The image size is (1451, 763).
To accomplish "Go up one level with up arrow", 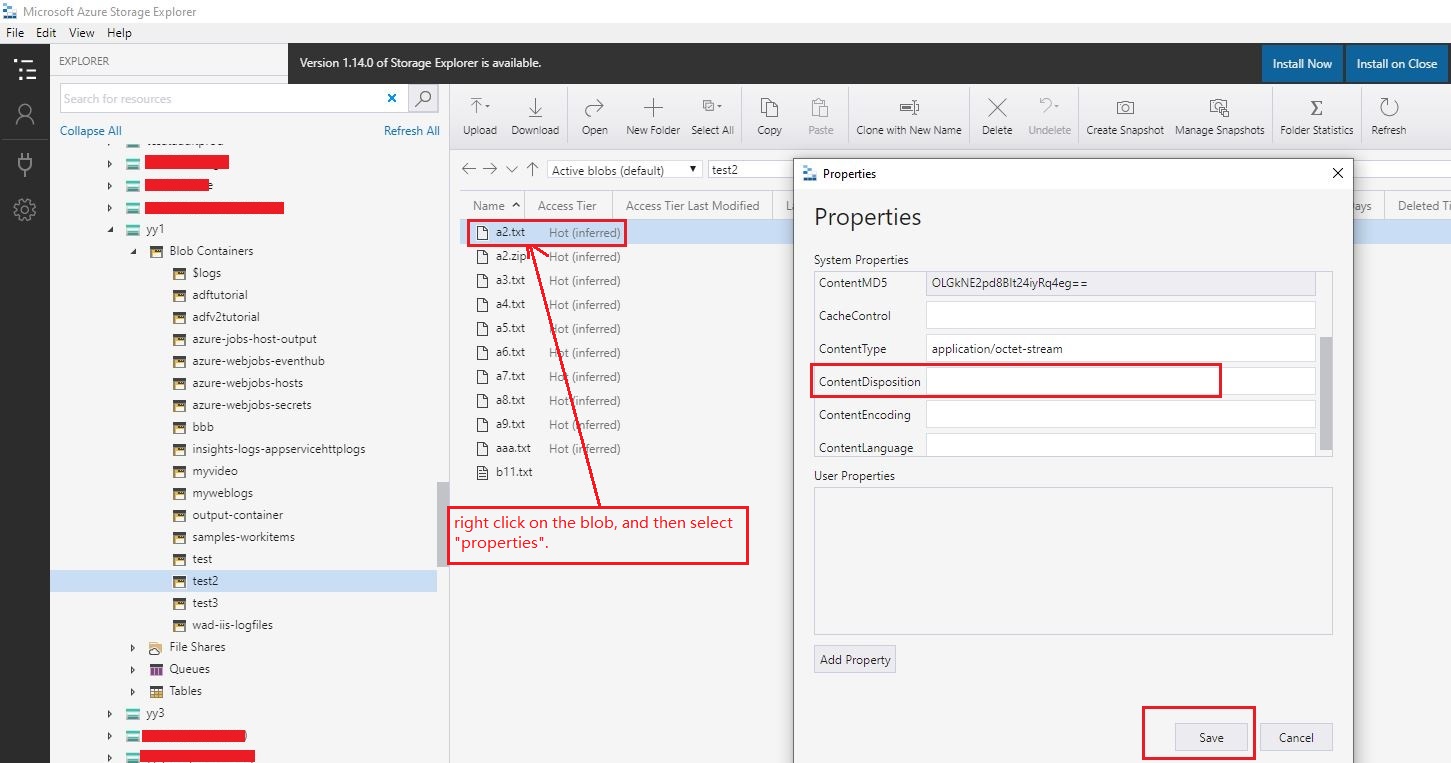I will coord(532,169).
